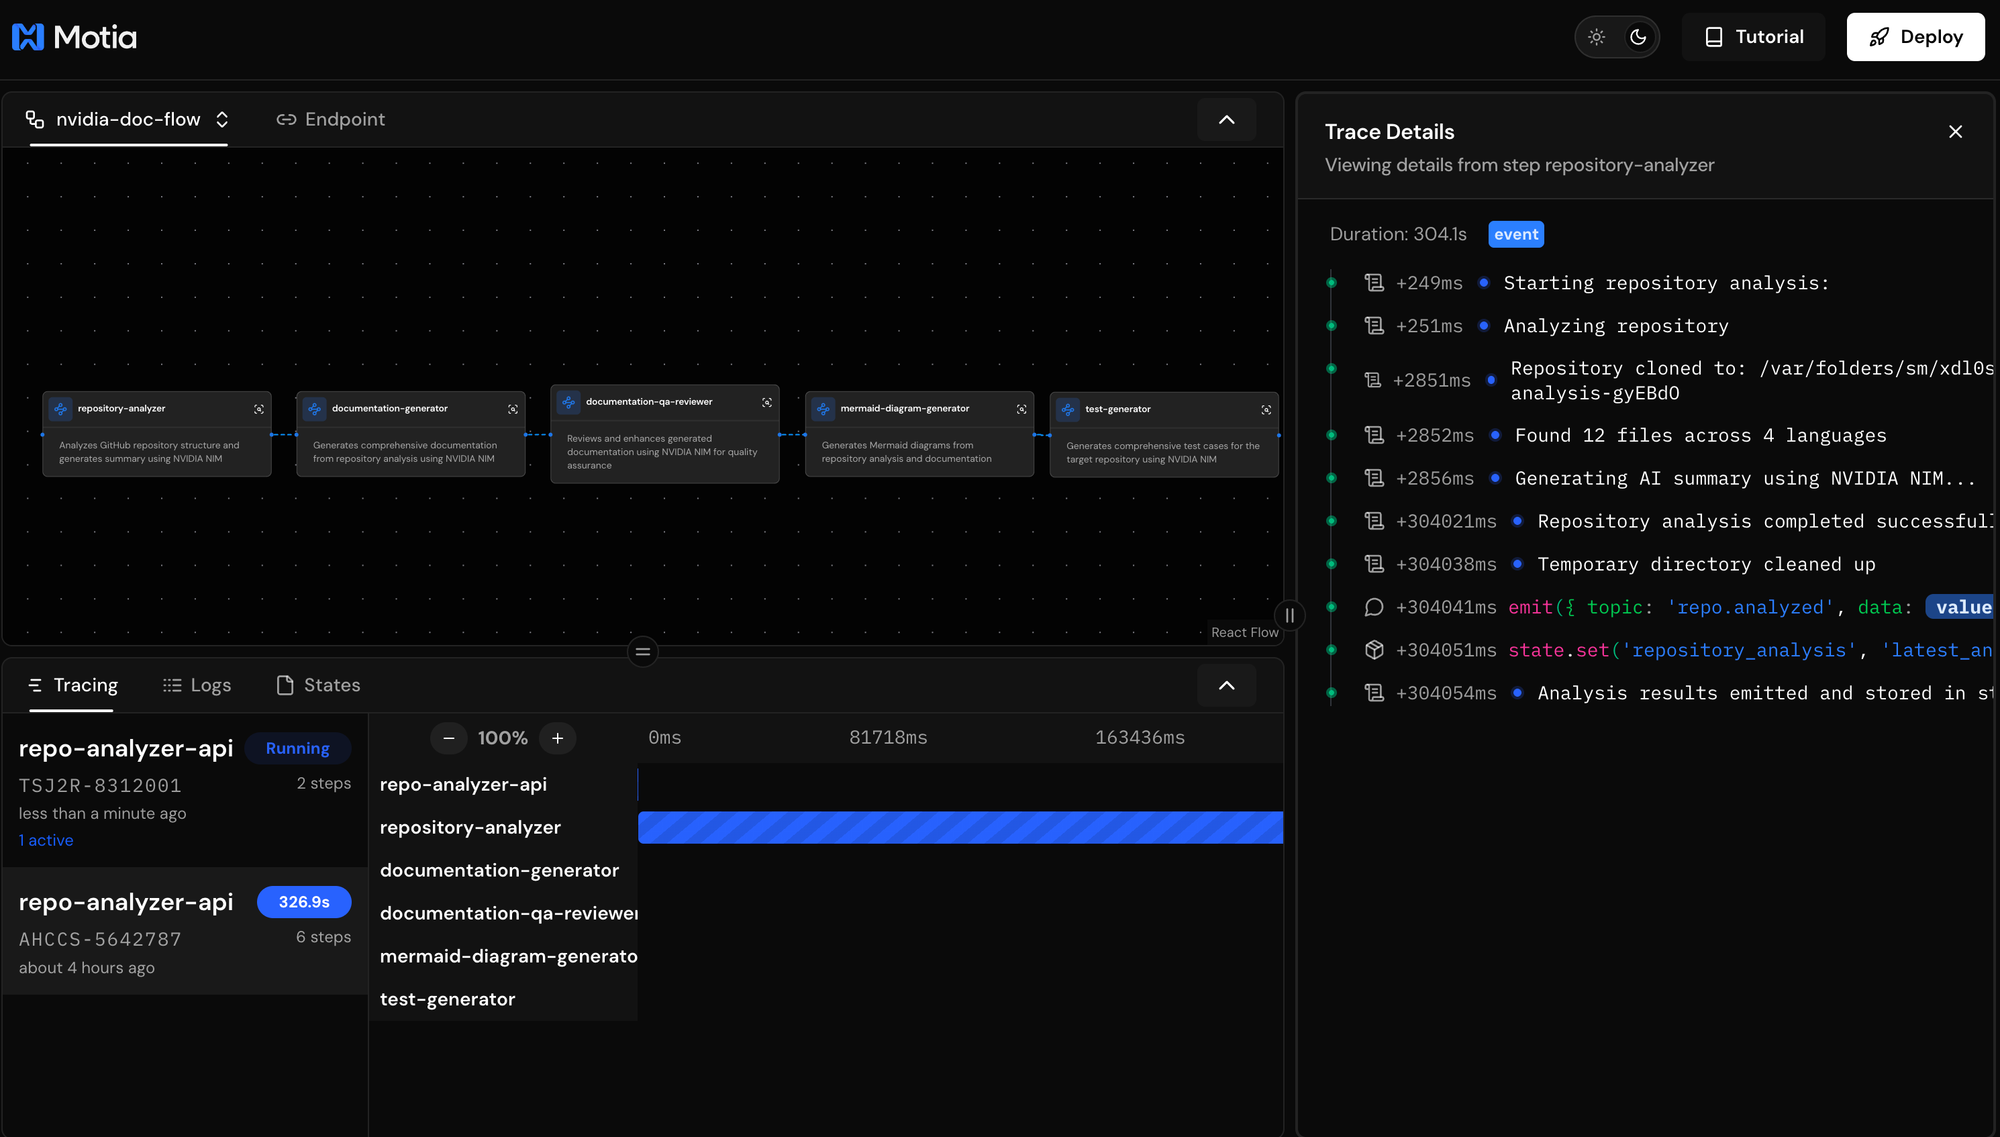This screenshot has height=1137, width=2000.
Task: Zoom out timeline with minus button
Action: coord(449,738)
